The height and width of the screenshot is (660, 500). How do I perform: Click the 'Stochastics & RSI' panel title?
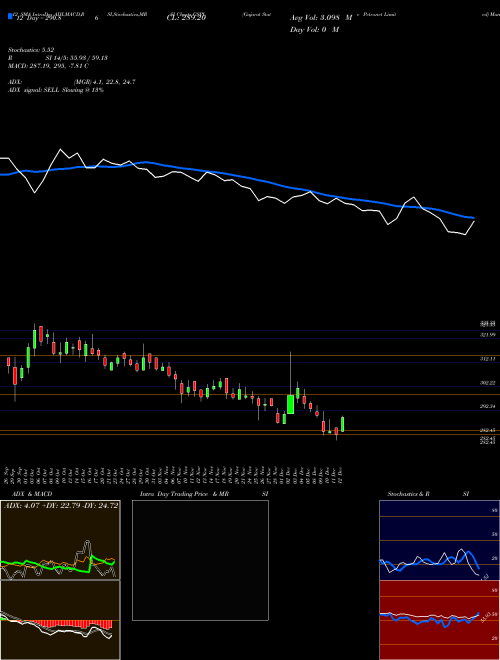pyautogui.click(x=428, y=494)
